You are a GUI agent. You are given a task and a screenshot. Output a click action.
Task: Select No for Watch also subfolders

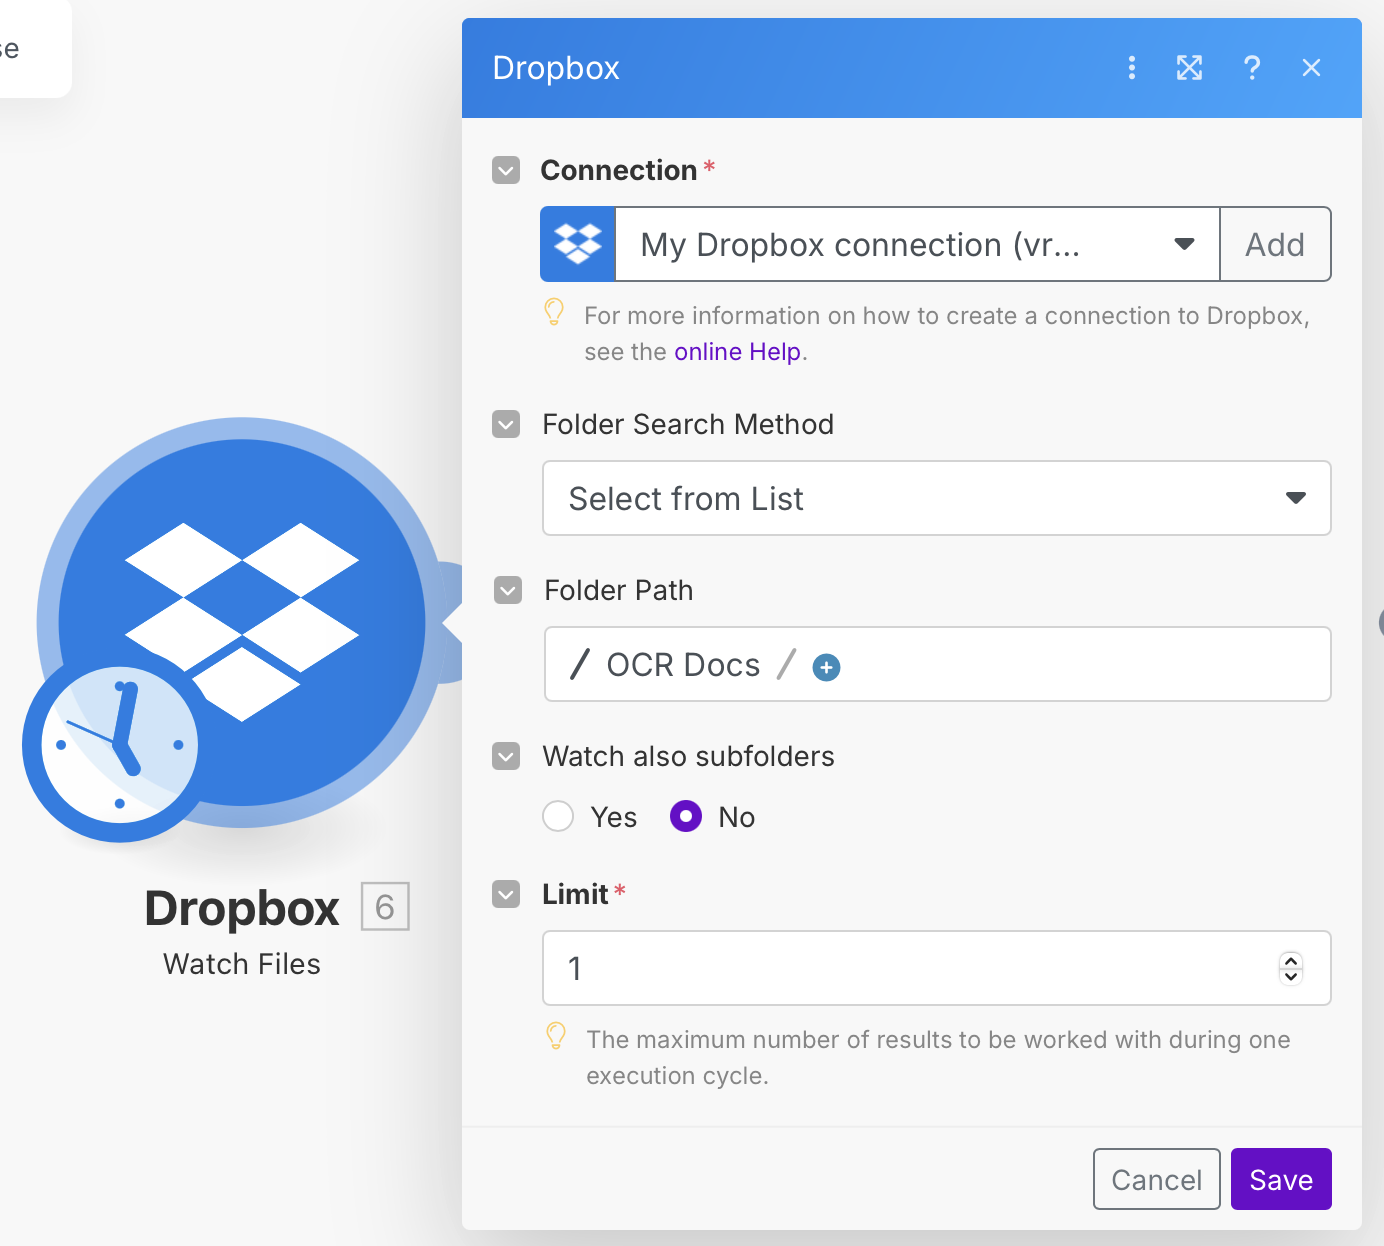[686, 816]
